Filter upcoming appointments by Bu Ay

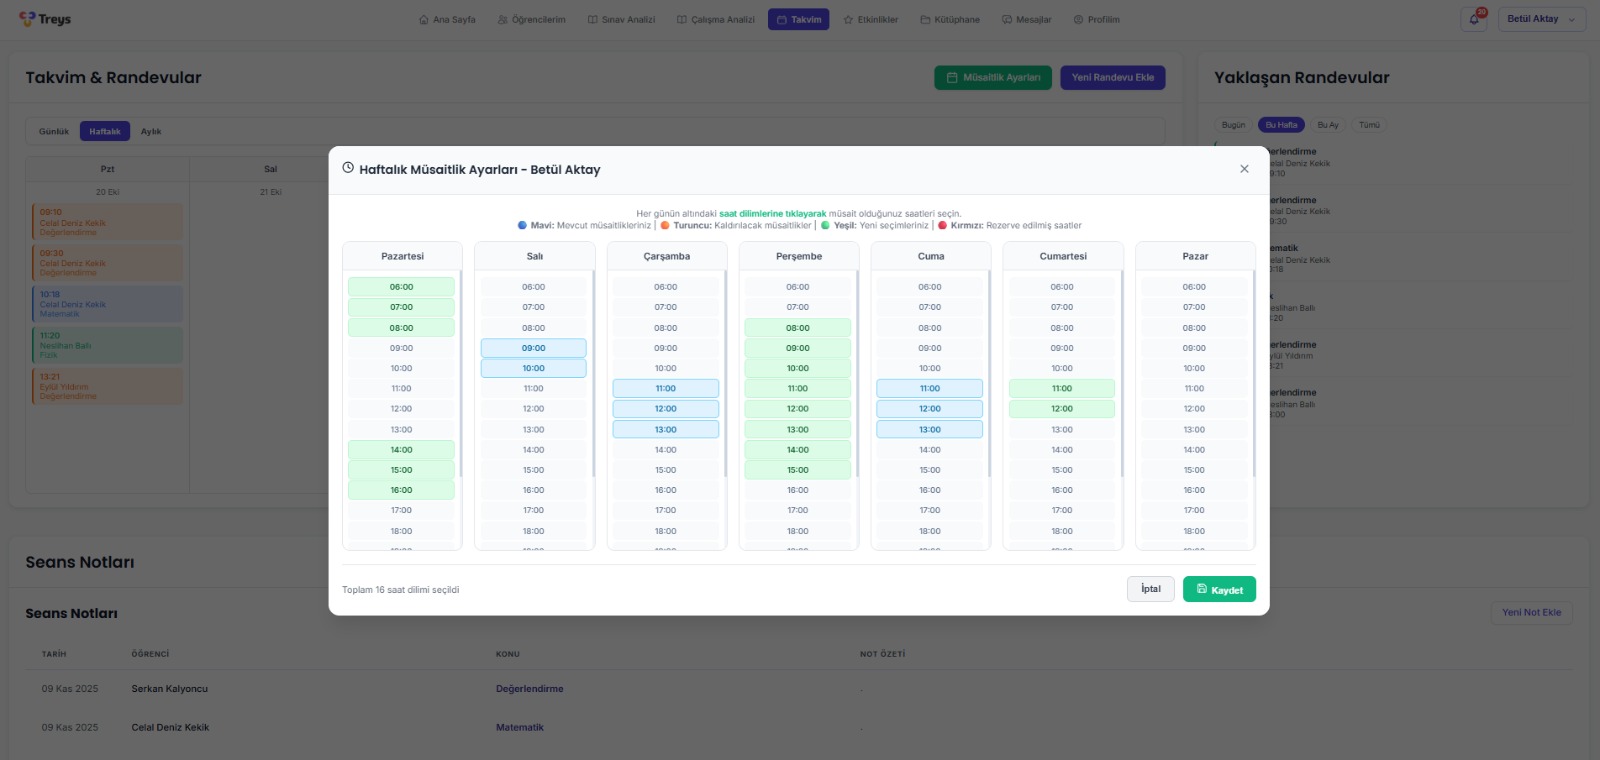1327,125
